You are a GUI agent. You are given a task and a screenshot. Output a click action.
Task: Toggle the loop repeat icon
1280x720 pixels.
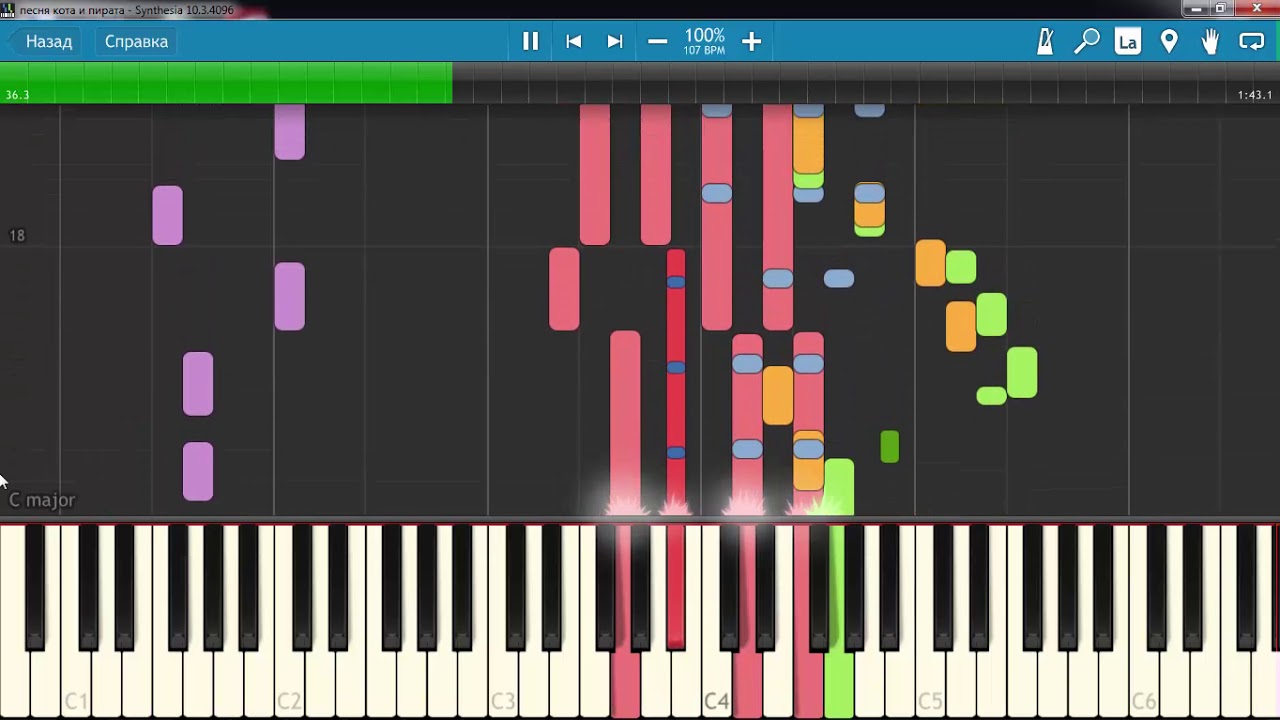1252,41
